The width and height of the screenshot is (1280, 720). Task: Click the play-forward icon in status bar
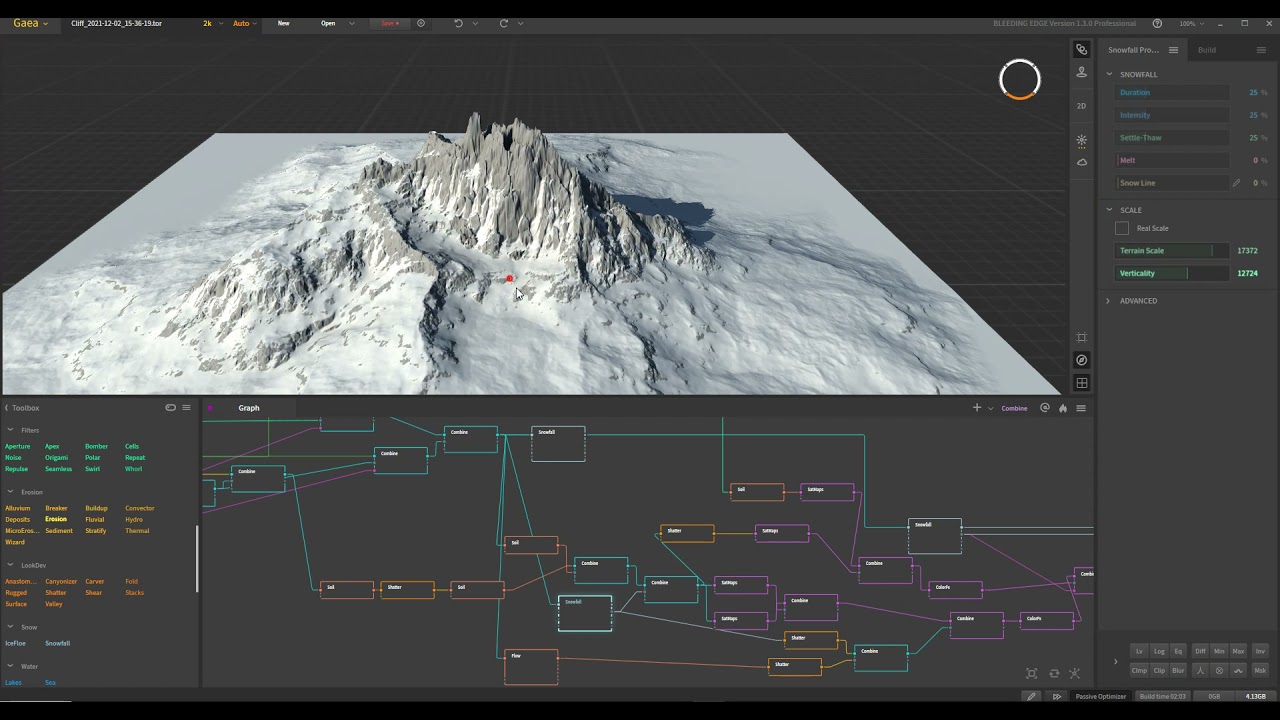click(1057, 696)
